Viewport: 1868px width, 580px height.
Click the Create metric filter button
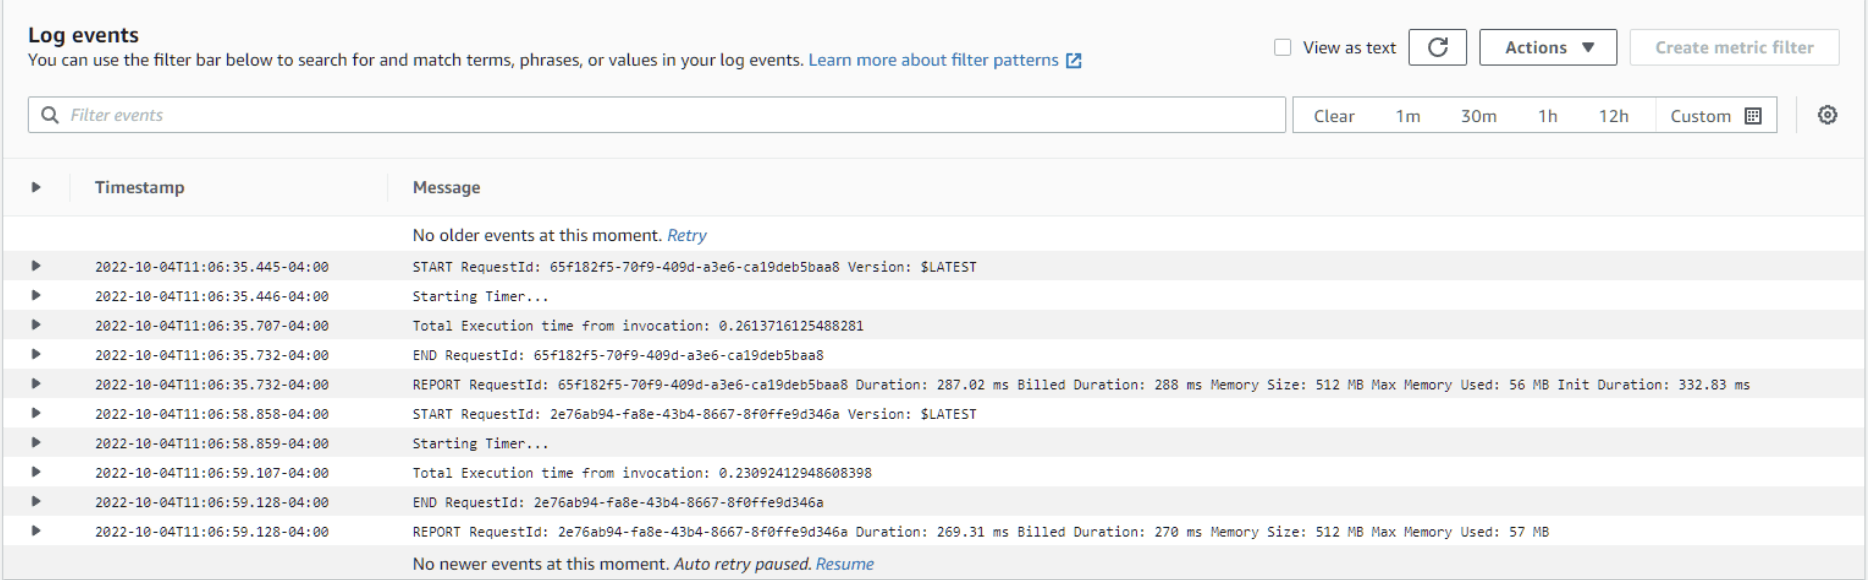tap(1733, 48)
